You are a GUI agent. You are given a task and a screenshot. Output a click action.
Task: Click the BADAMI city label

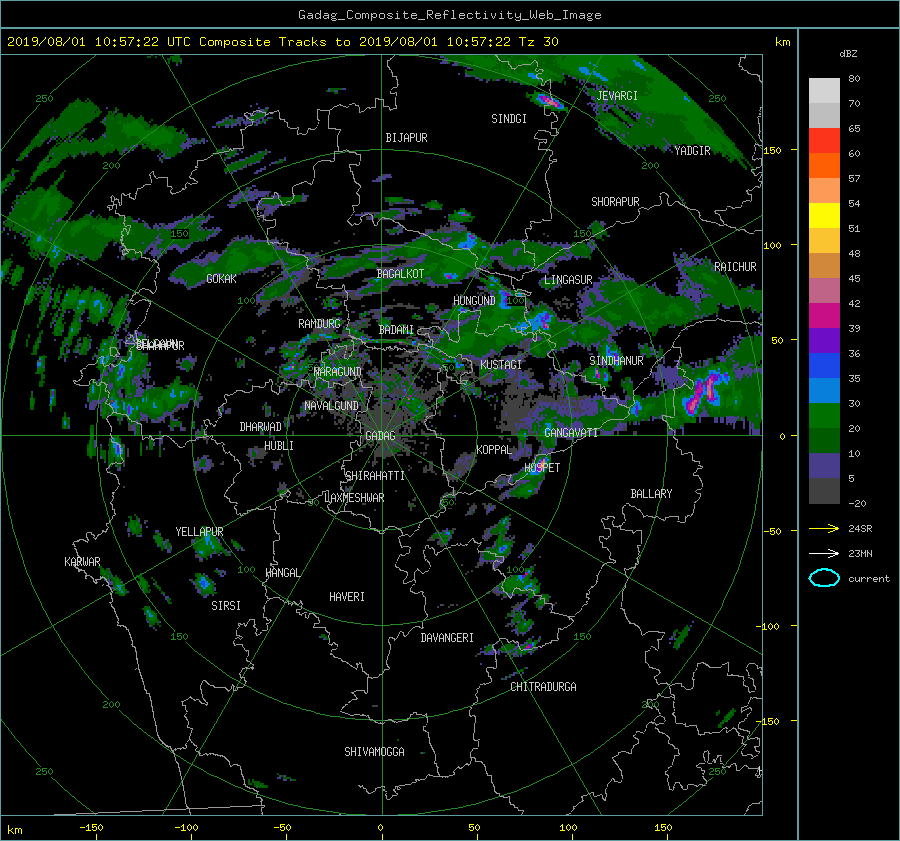(396, 330)
